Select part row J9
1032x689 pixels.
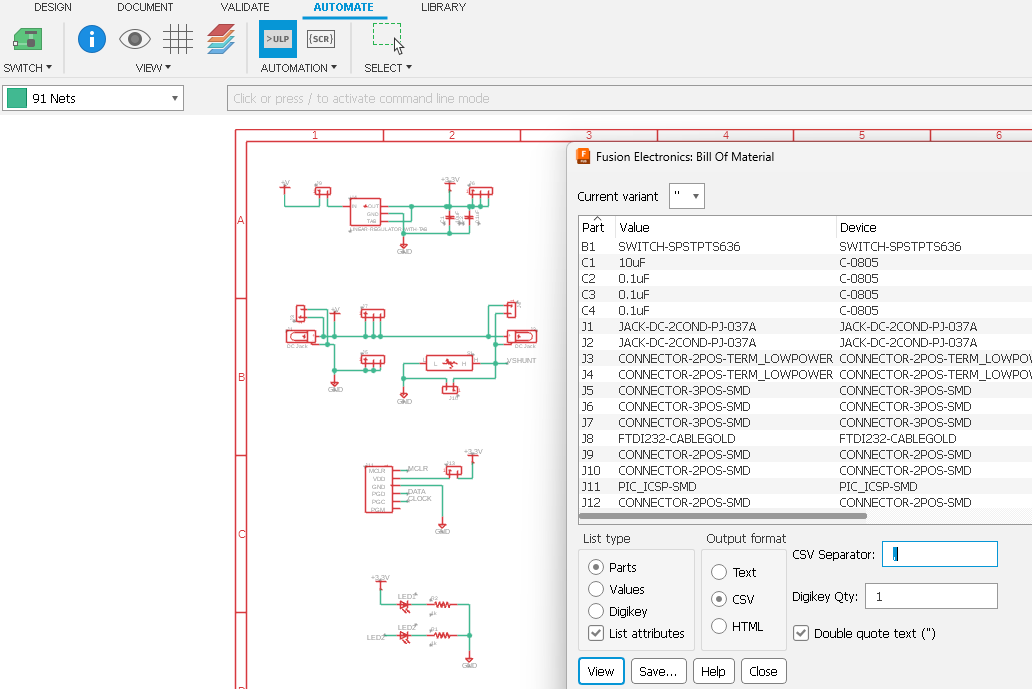pos(806,455)
